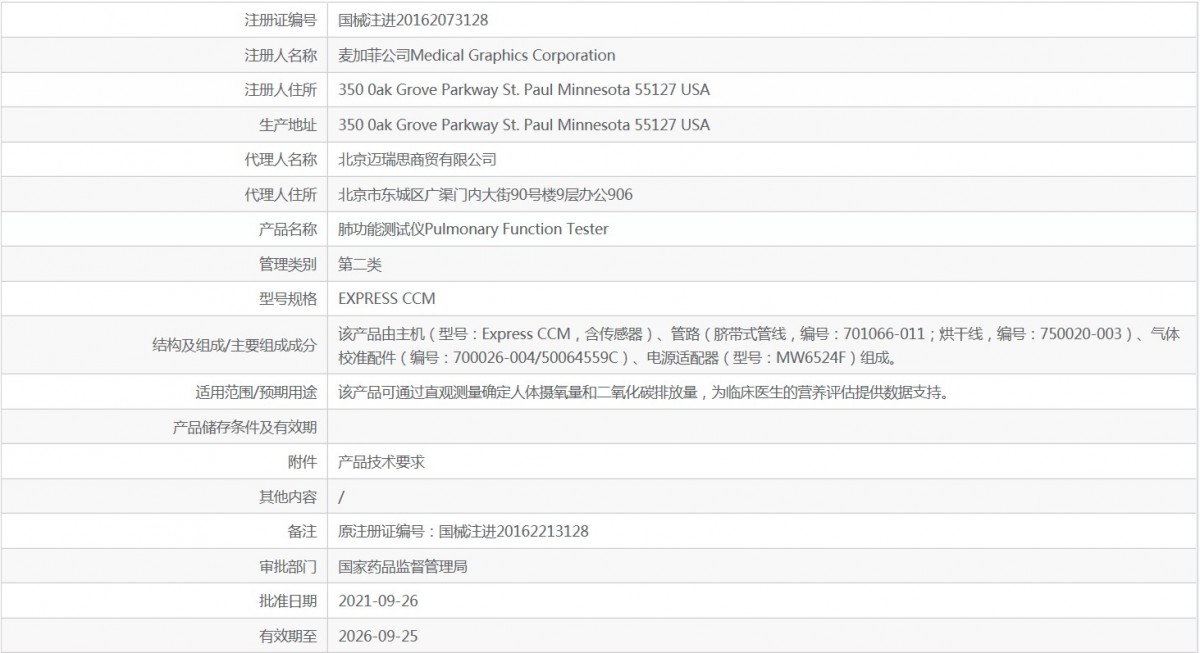Click the 产品储存条件及有效期 label
Screen dimensions: 1200x653
coord(244,427)
